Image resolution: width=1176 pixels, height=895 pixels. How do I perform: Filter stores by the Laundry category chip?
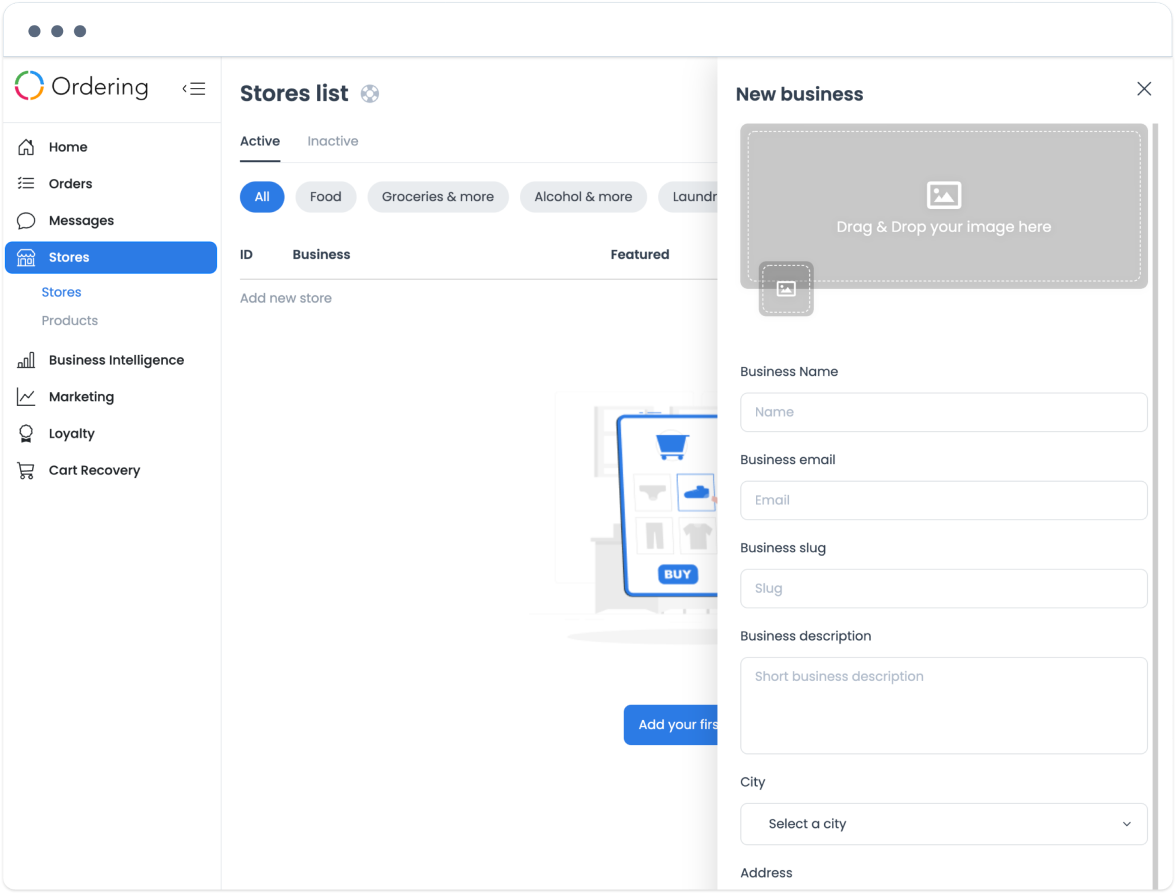[688, 197]
